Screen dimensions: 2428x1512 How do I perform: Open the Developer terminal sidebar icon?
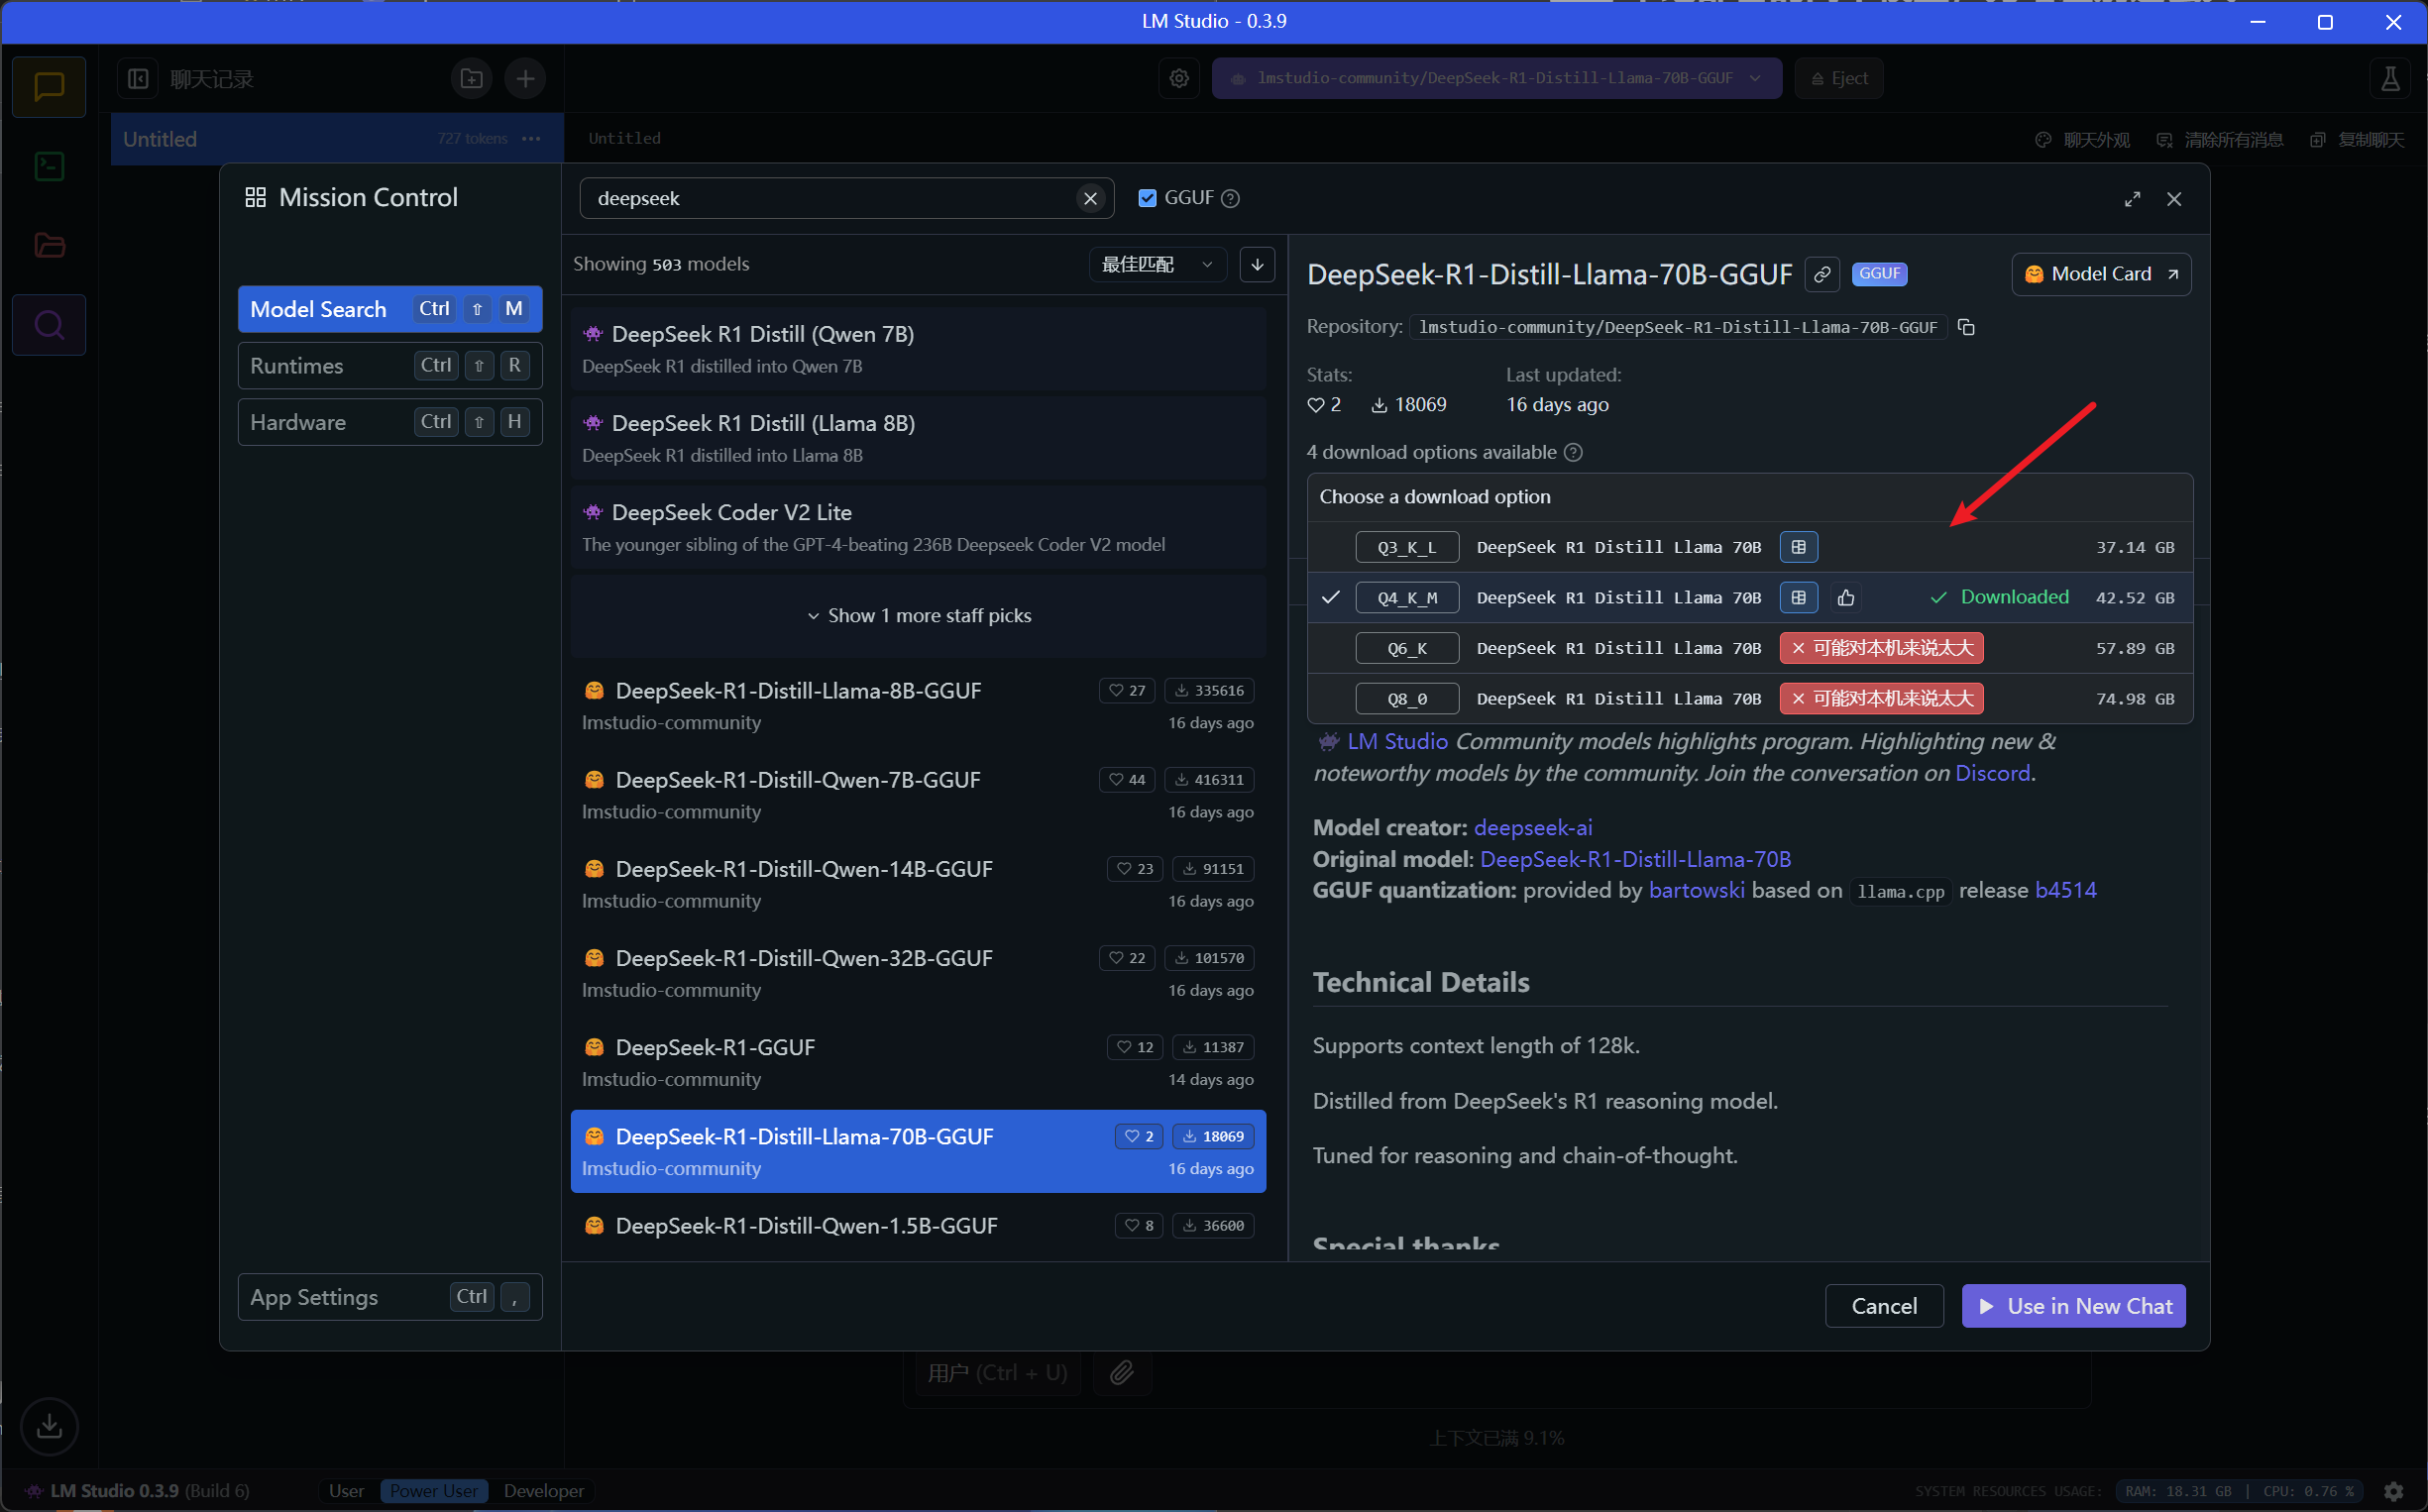[x=49, y=166]
